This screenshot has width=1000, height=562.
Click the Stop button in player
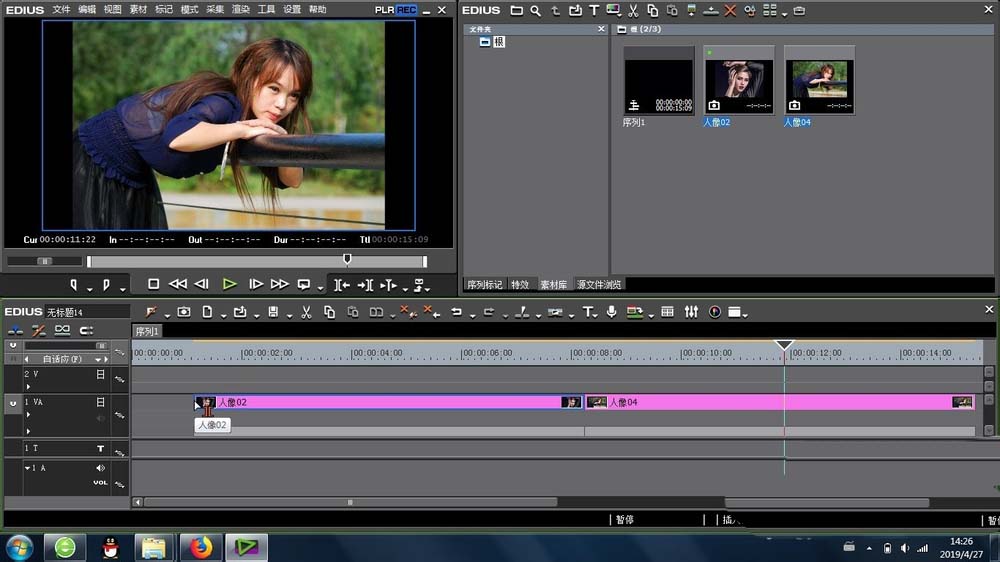pyautogui.click(x=153, y=284)
